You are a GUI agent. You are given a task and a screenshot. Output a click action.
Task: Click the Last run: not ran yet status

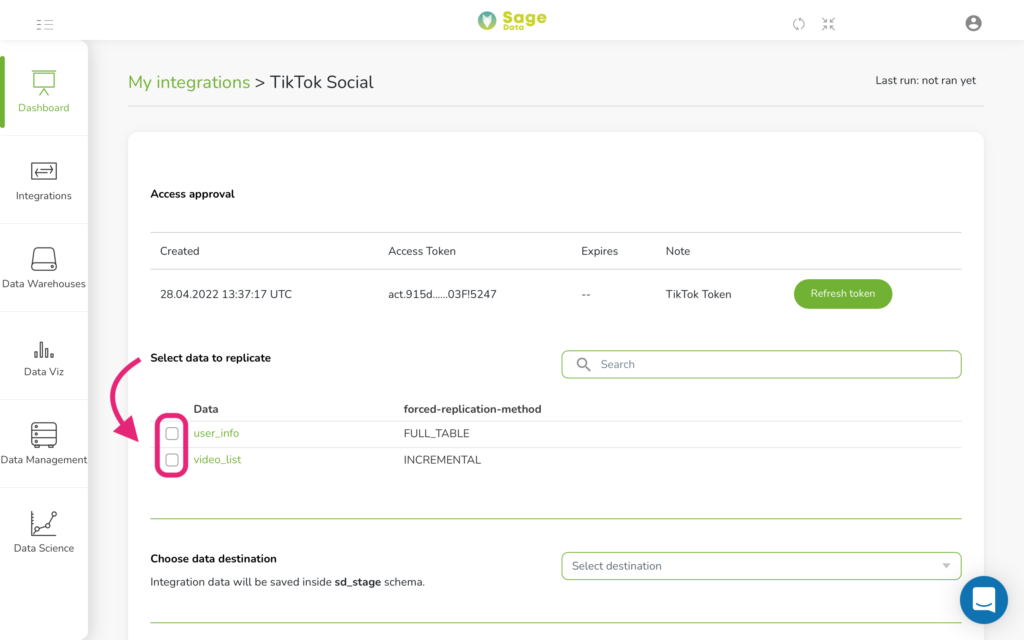pyautogui.click(x=925, y=80)
